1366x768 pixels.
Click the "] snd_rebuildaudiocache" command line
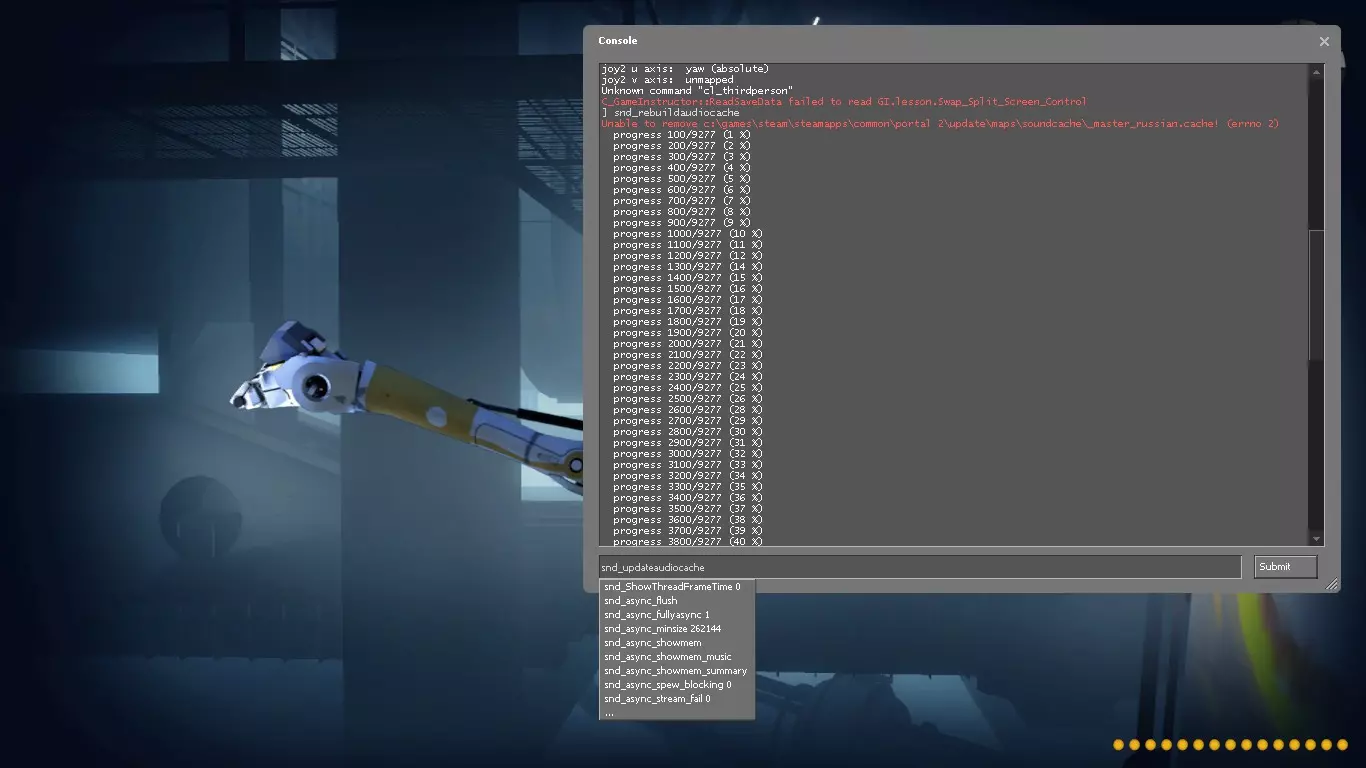tap(670, 113)
